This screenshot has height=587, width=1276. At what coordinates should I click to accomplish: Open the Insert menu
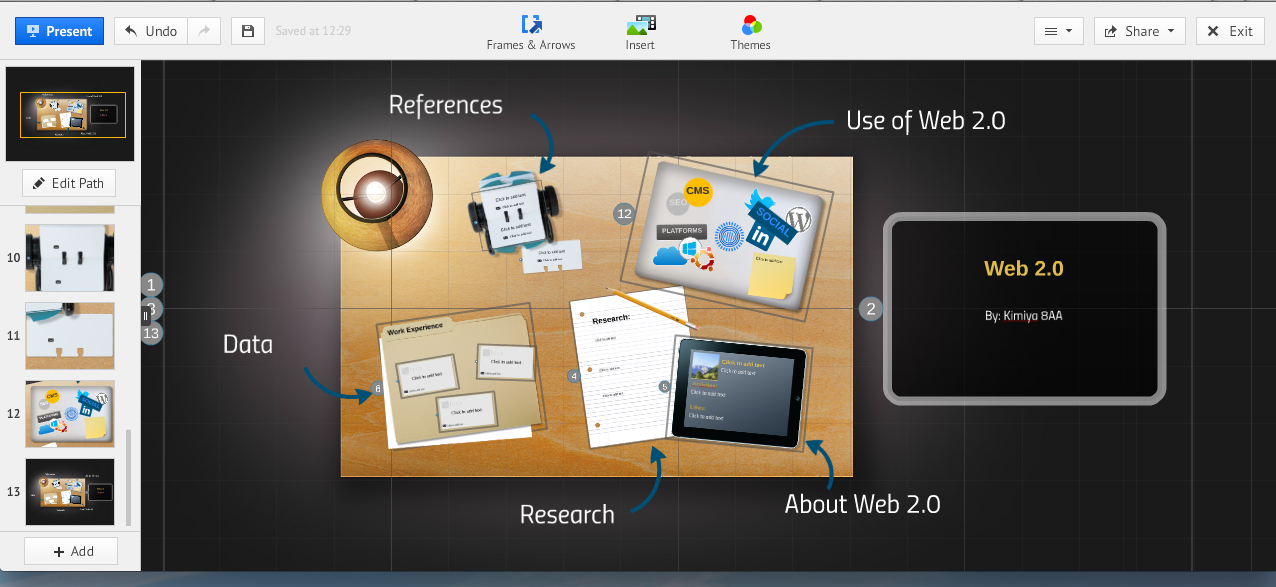point(640,31)
